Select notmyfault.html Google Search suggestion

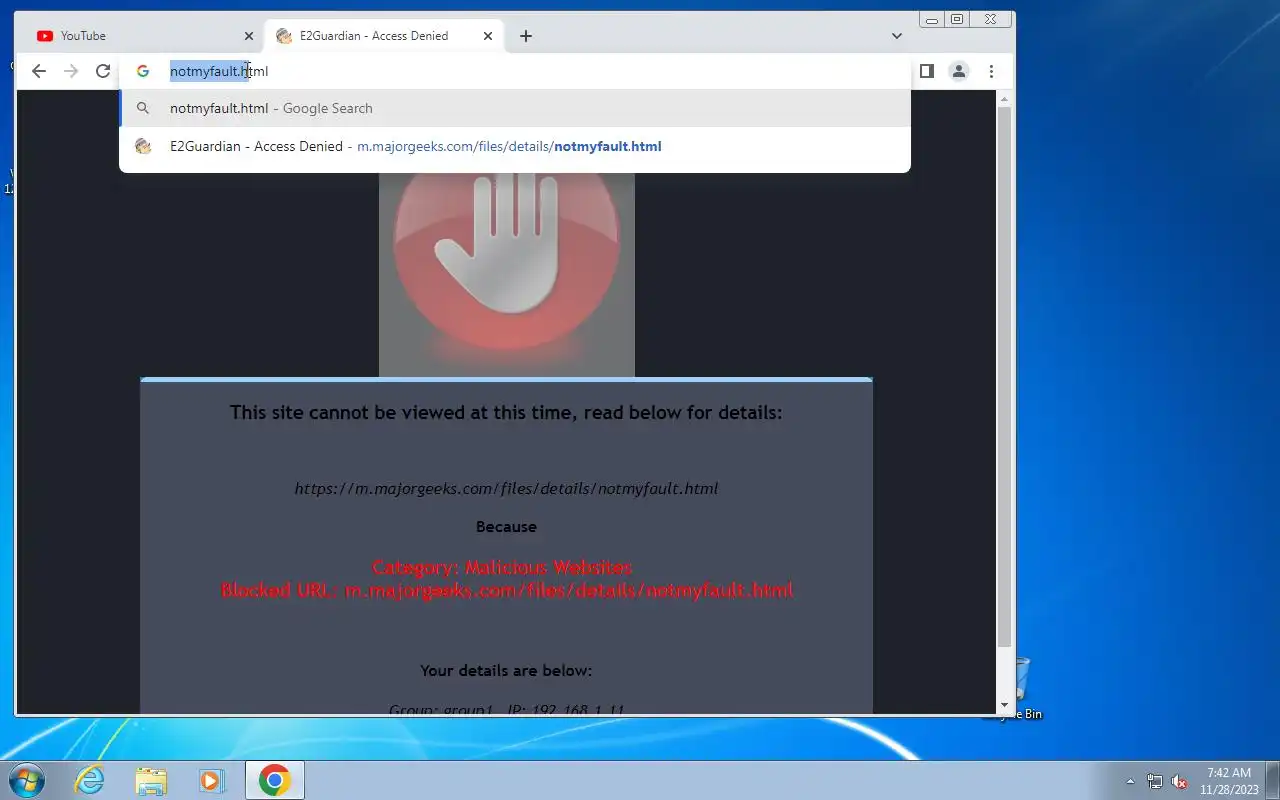coord(515,108)
